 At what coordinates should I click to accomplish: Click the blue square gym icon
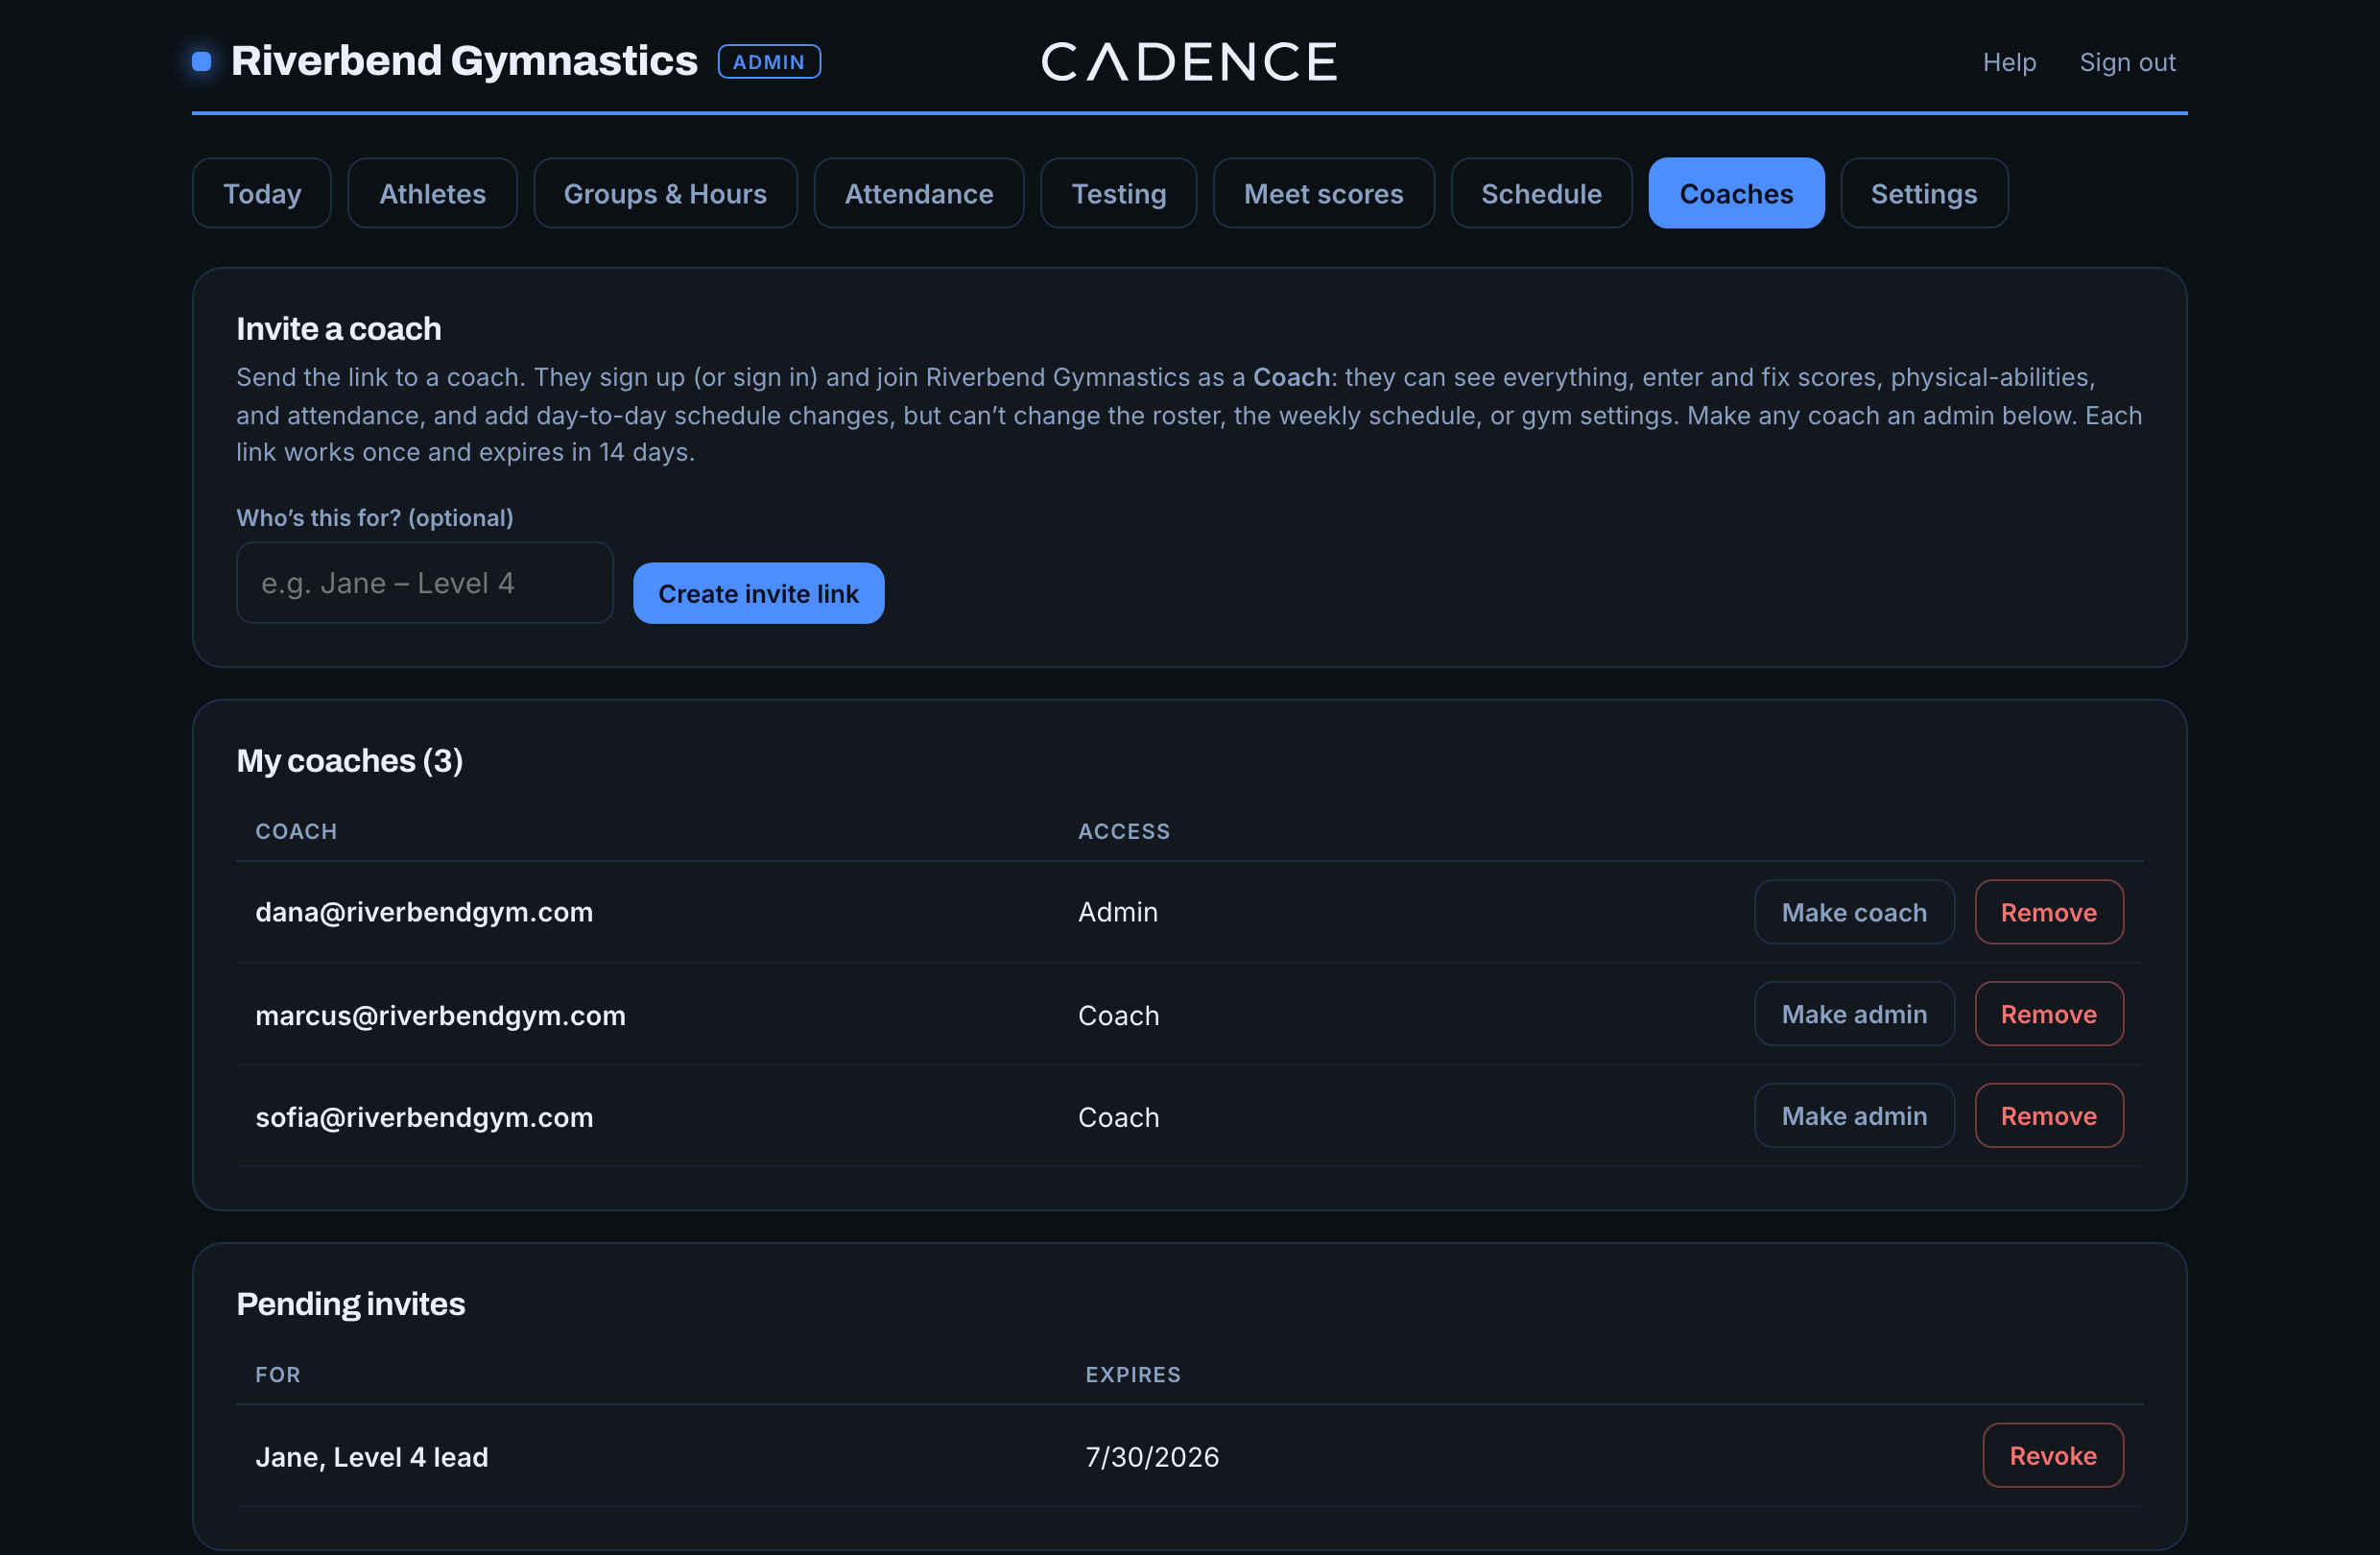coord(201,61)
